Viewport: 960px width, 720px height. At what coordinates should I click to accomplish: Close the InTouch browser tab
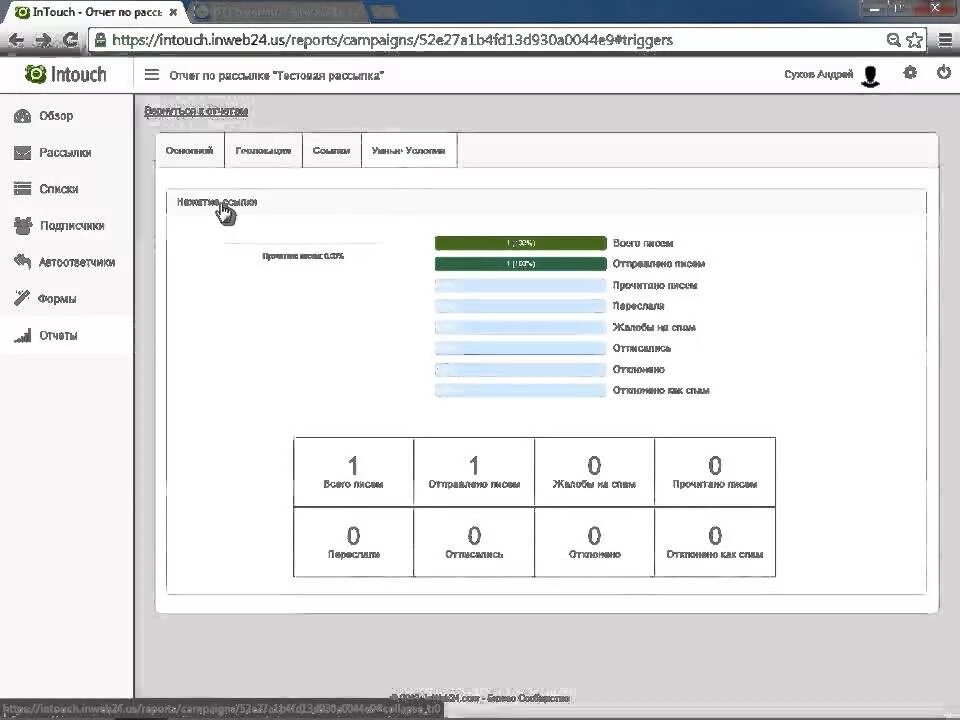point(173,12)
